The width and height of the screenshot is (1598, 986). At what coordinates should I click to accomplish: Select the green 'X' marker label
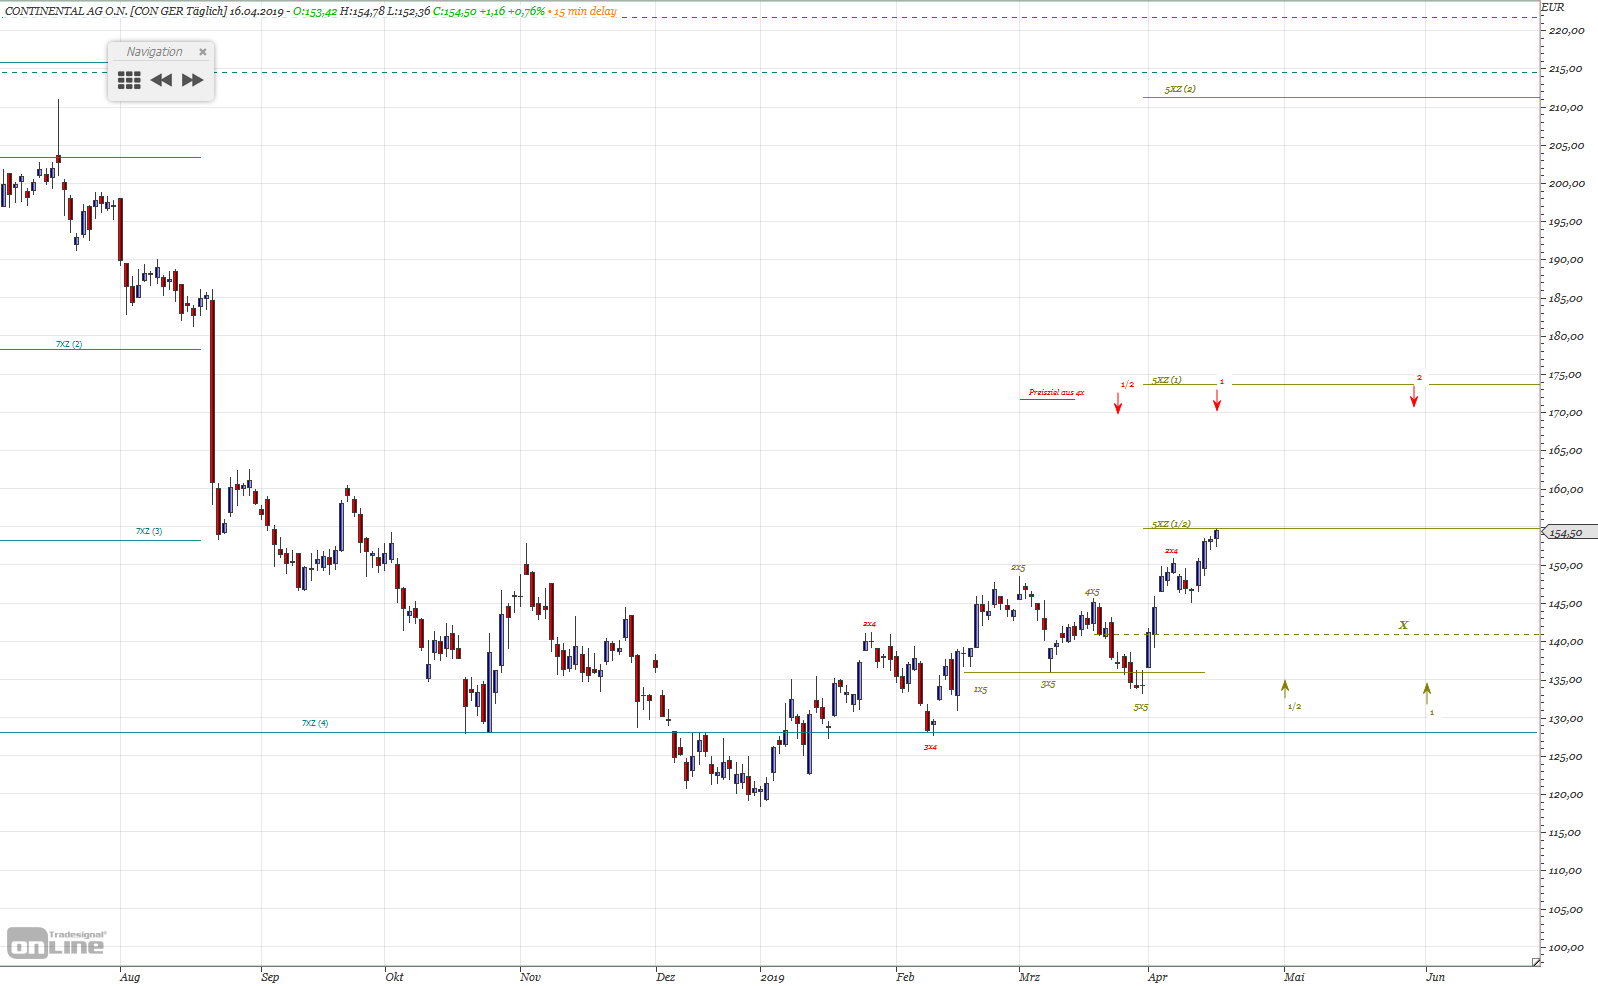coord(1403,625)
